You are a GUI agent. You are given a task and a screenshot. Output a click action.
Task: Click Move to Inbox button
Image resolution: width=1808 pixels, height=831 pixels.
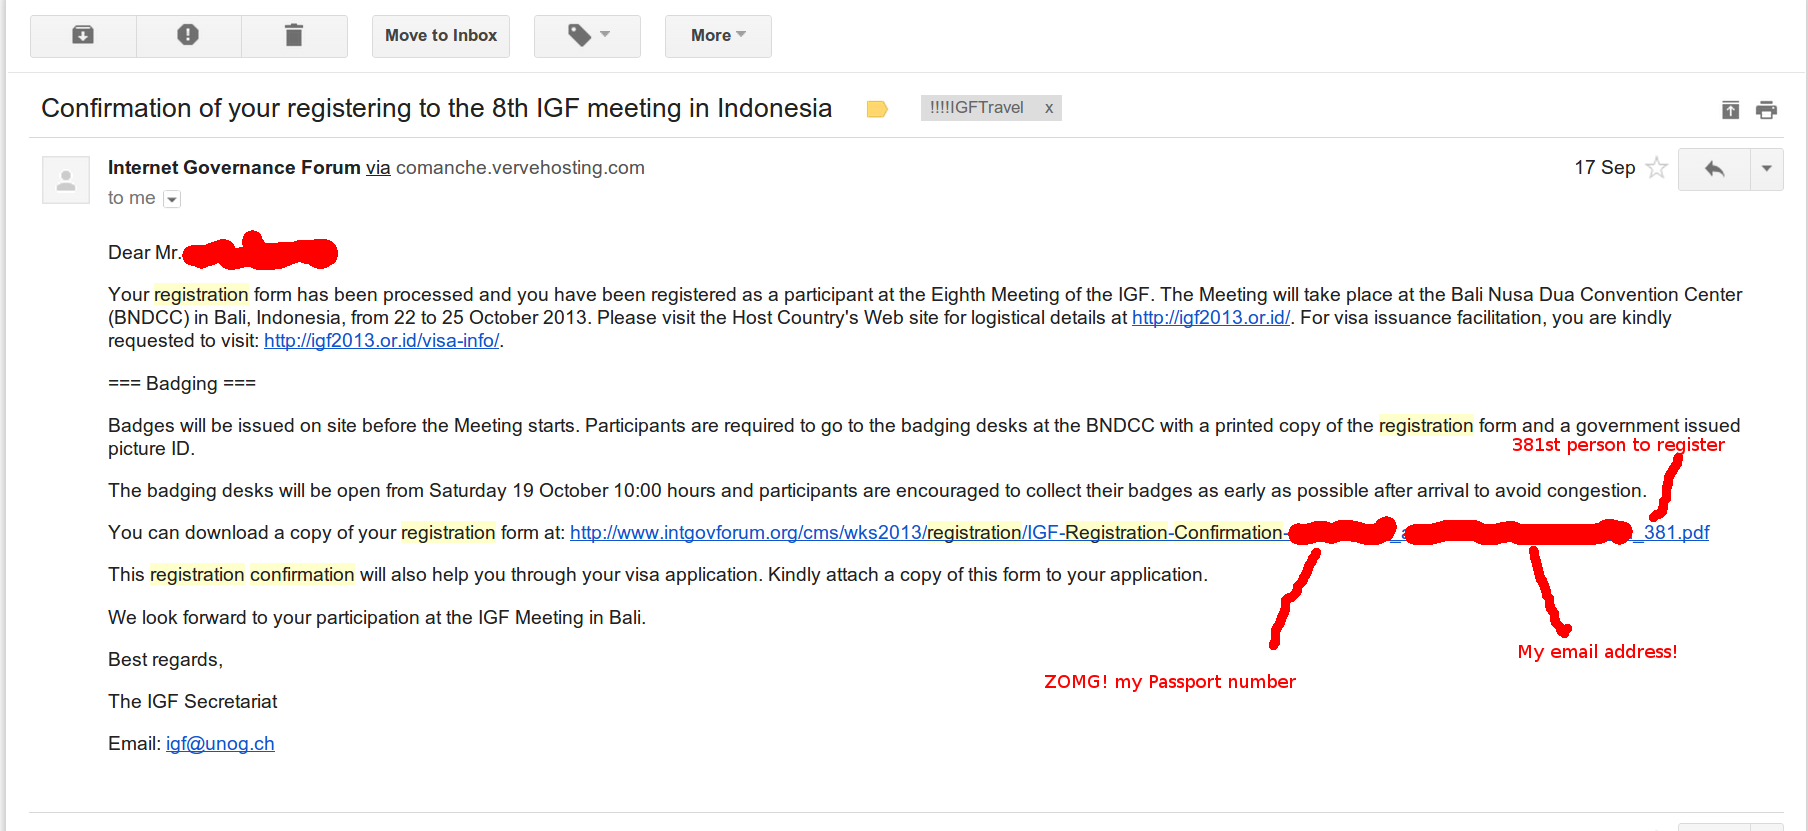(441, 36)
